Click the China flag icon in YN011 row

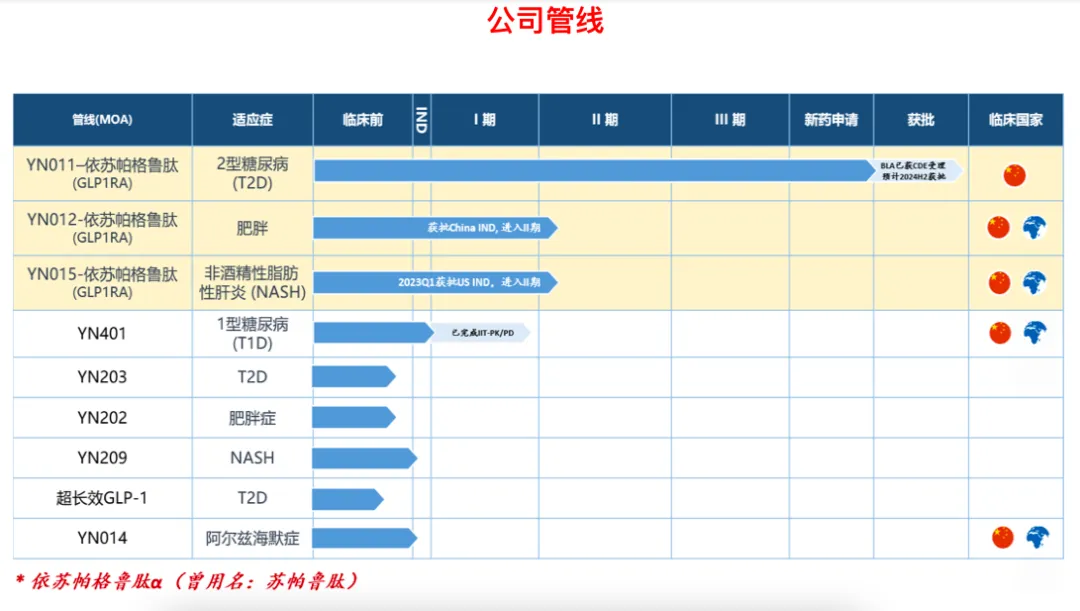pos(1014,173)
